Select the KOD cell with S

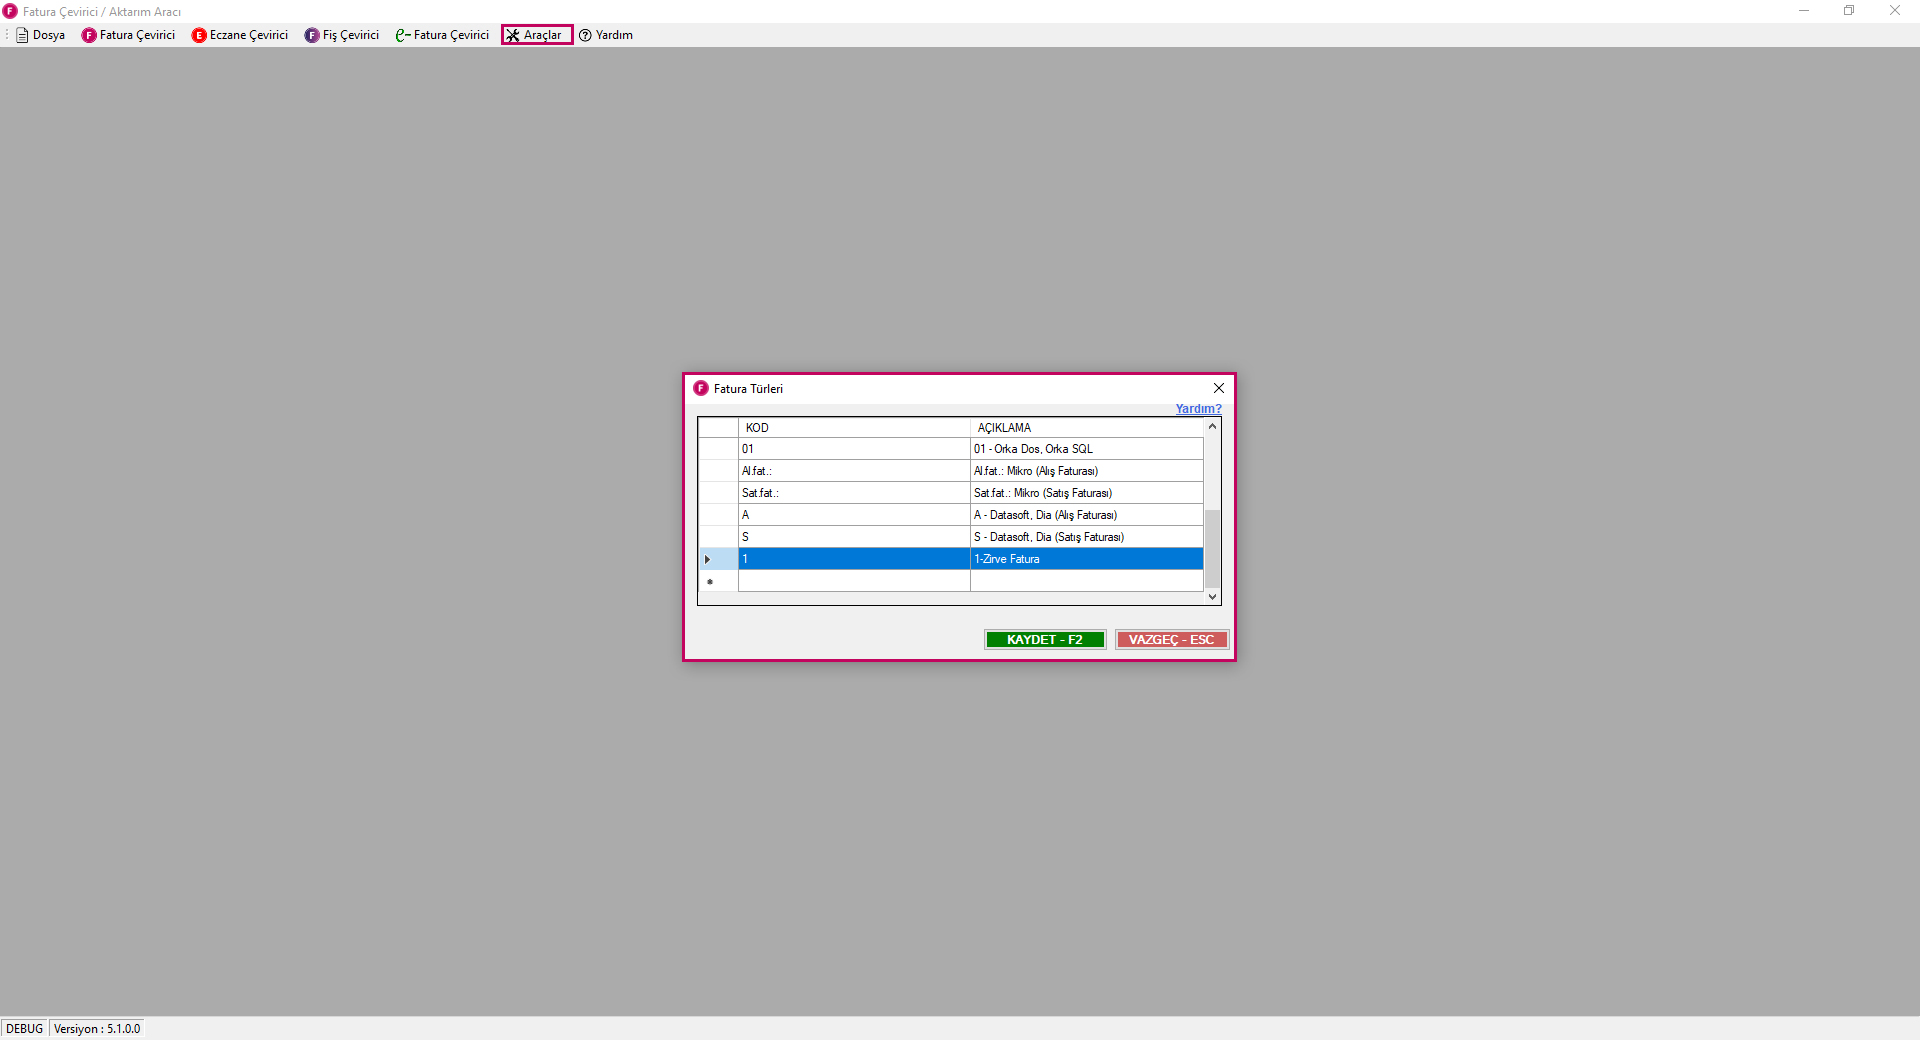[854, 537]
